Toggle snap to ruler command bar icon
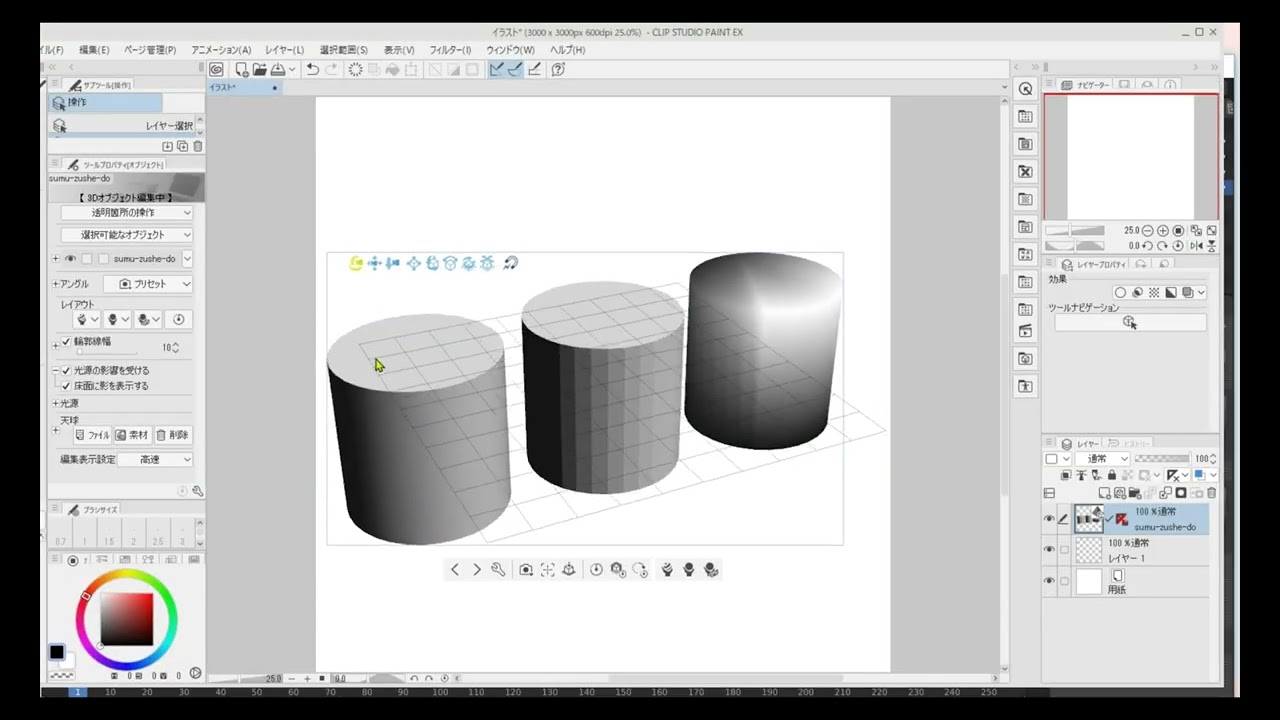1280x720 pixels. click(x=497, y=69)
